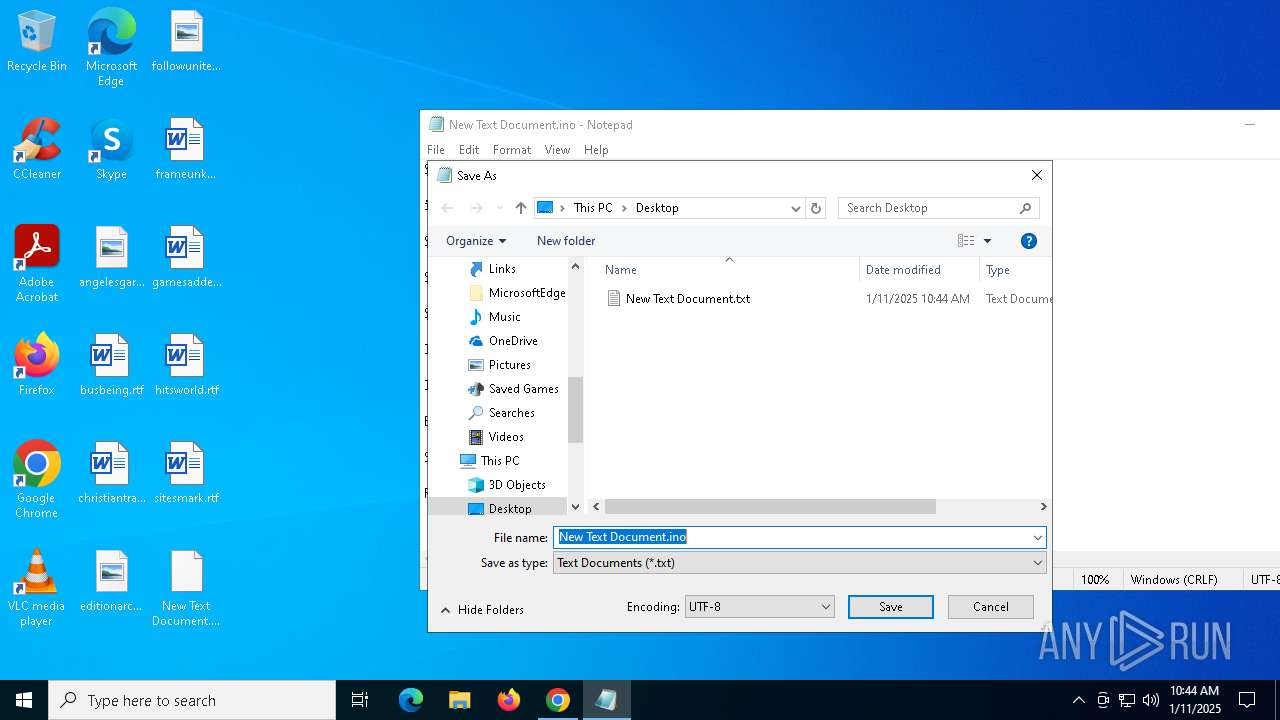Select gamesadde Word document on desktop
Viewport: 1280px width, 720px height.
point(186,258)
